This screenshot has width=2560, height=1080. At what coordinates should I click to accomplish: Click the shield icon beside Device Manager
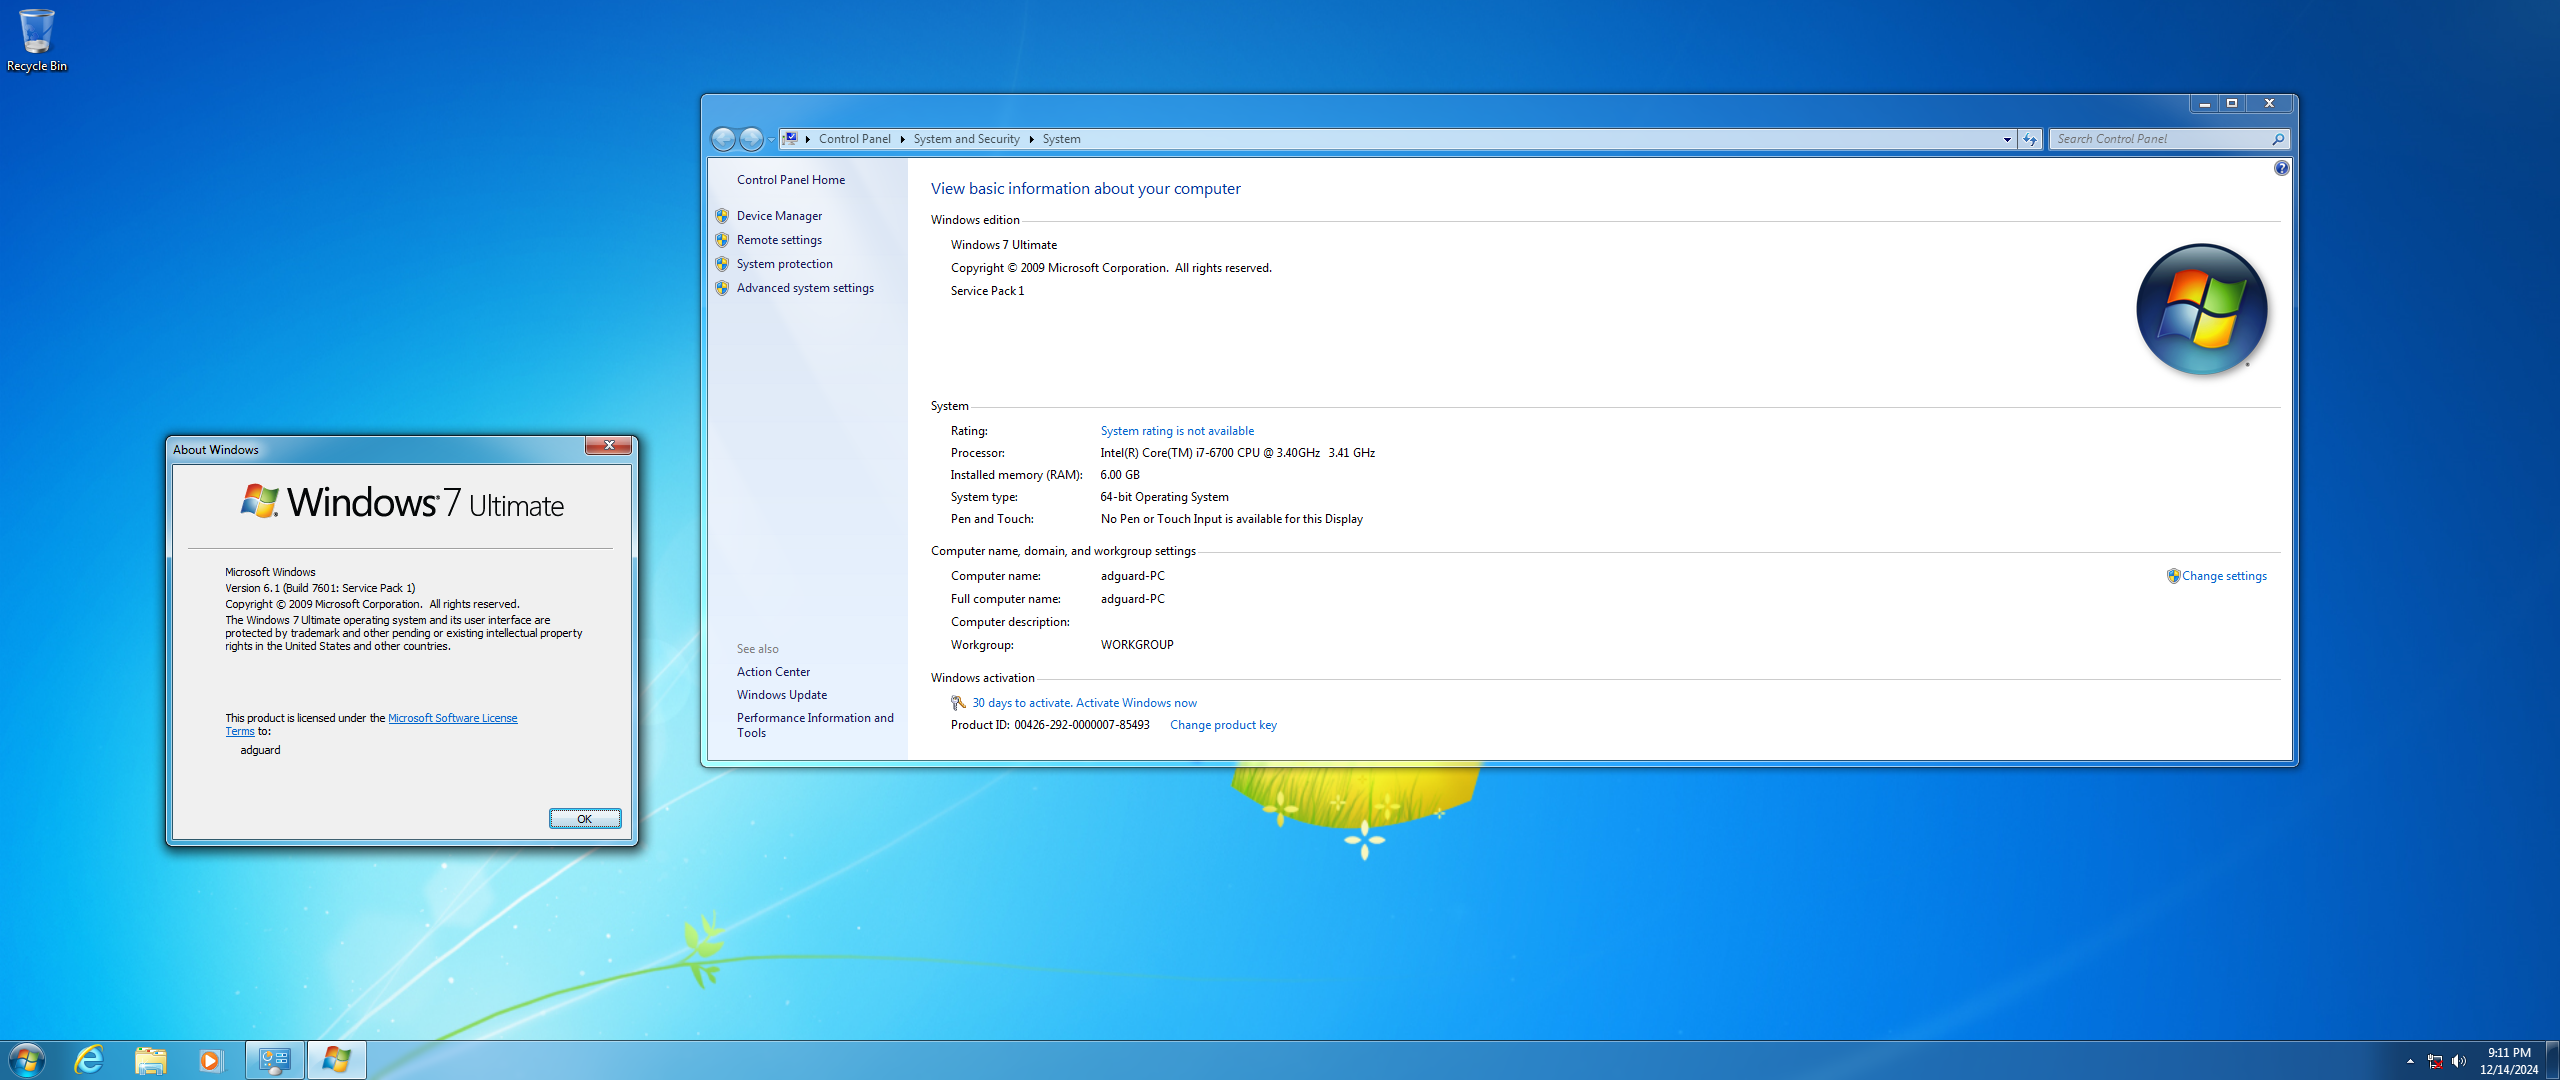tap(722, 216)
